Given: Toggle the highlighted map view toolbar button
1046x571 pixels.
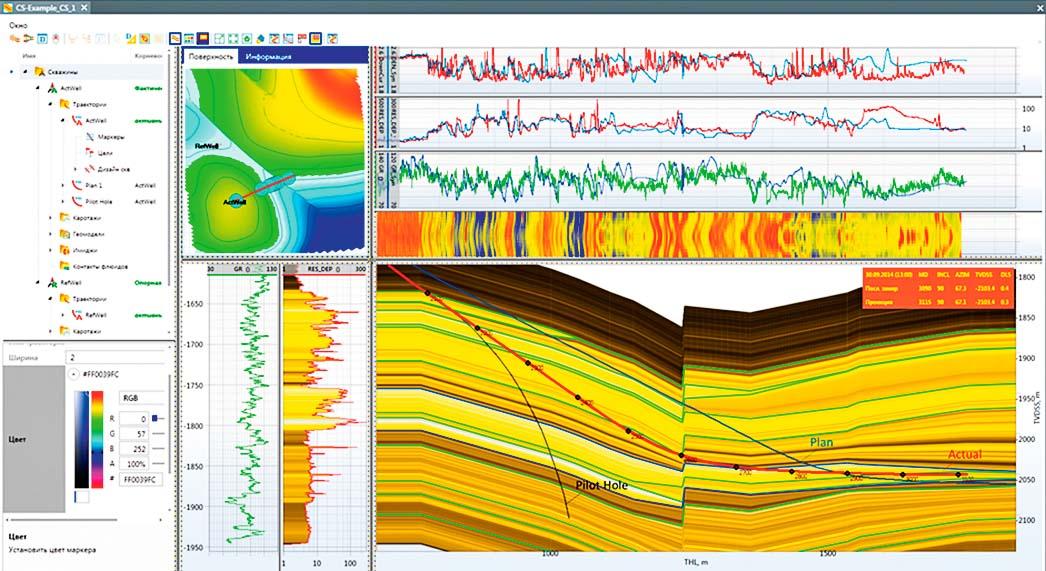Looking at the screenshot, I should point(174,38).
